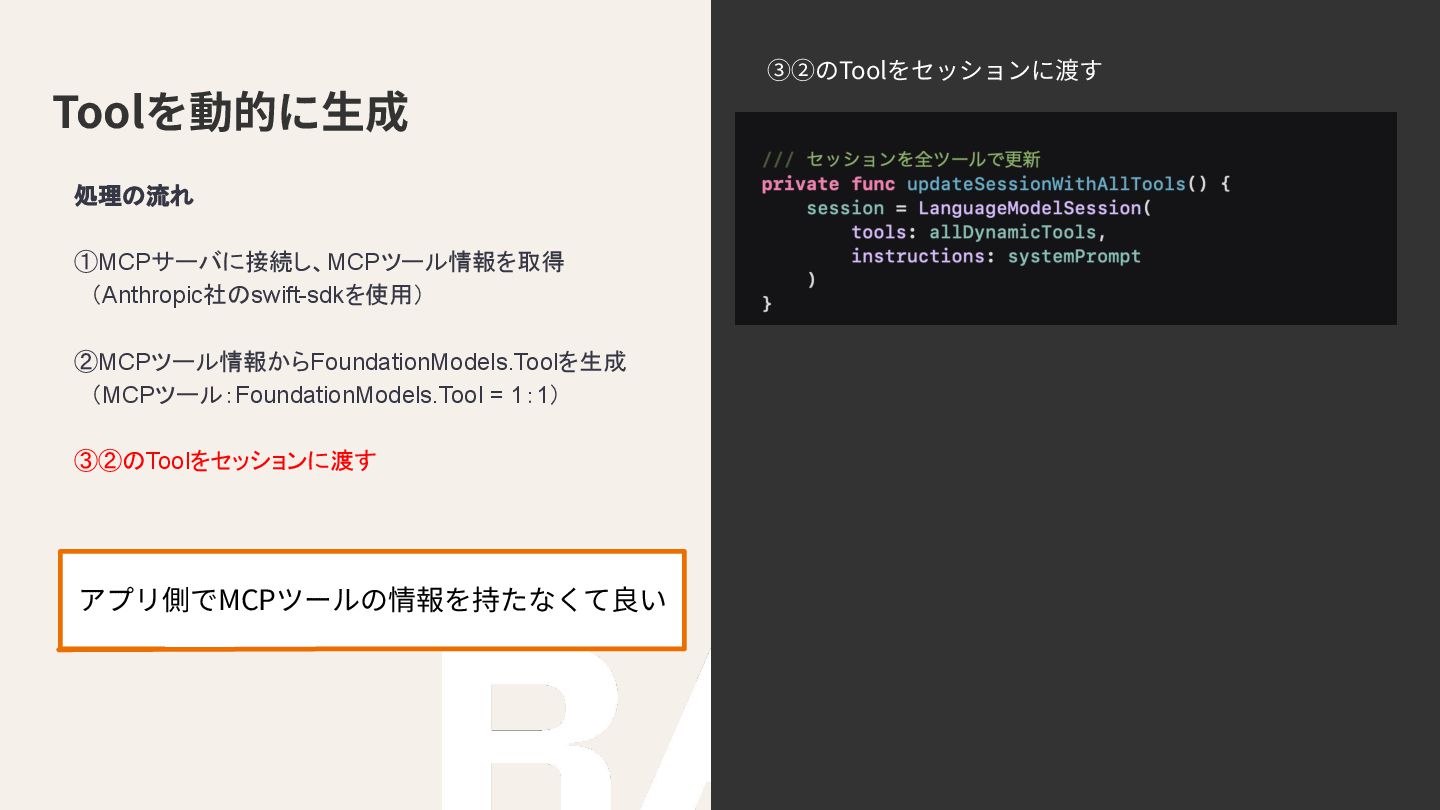The image size is (1440, 810).
Task: Click the '(MCPツール : FoundationModels.Tool = 1 : 1)' line
Action: click(x=325, y=394)
